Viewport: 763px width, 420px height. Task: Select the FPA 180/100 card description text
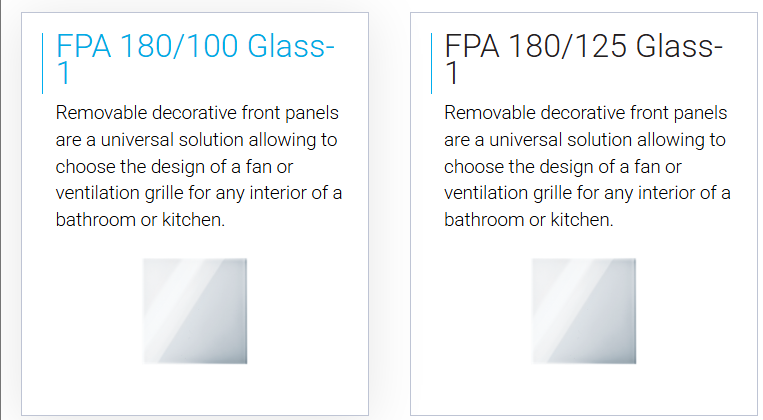click(x=199, y=166)
